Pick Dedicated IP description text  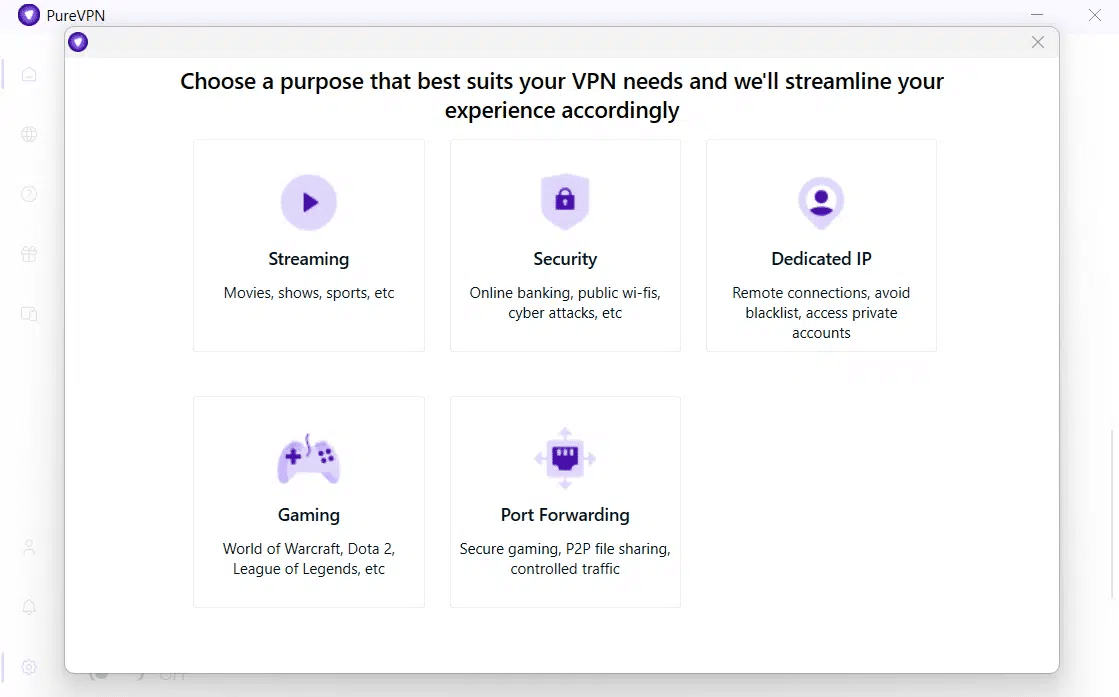pyautogui.click(x=821, y=312)
